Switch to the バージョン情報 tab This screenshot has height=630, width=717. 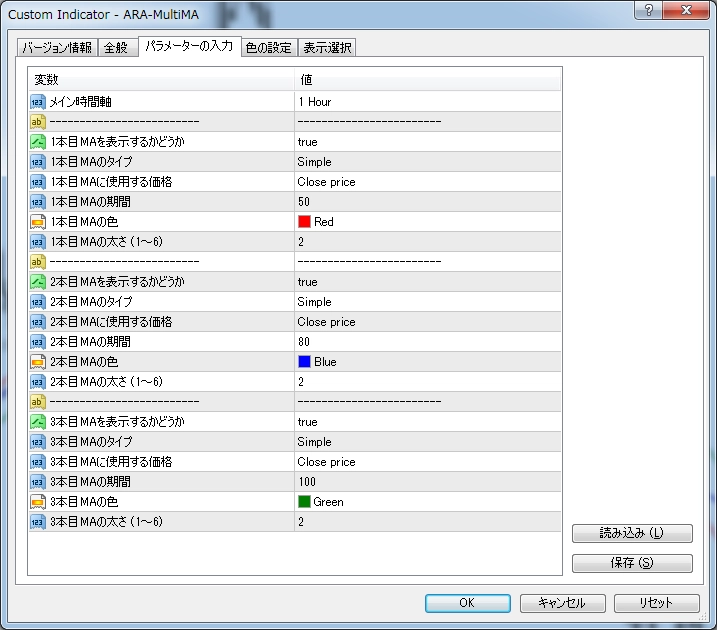(x=57, y=48)
